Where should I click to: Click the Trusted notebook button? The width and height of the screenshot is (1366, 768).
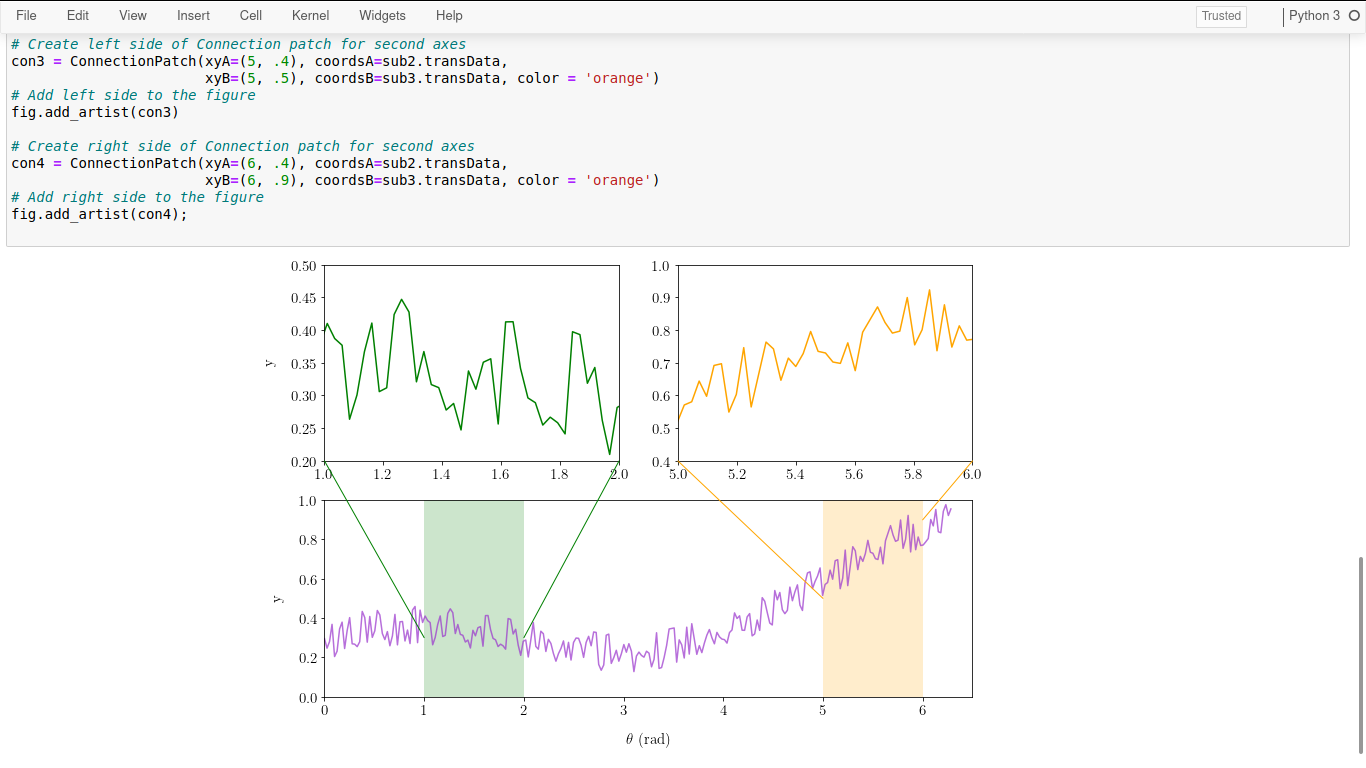(x=1221, y=16)
